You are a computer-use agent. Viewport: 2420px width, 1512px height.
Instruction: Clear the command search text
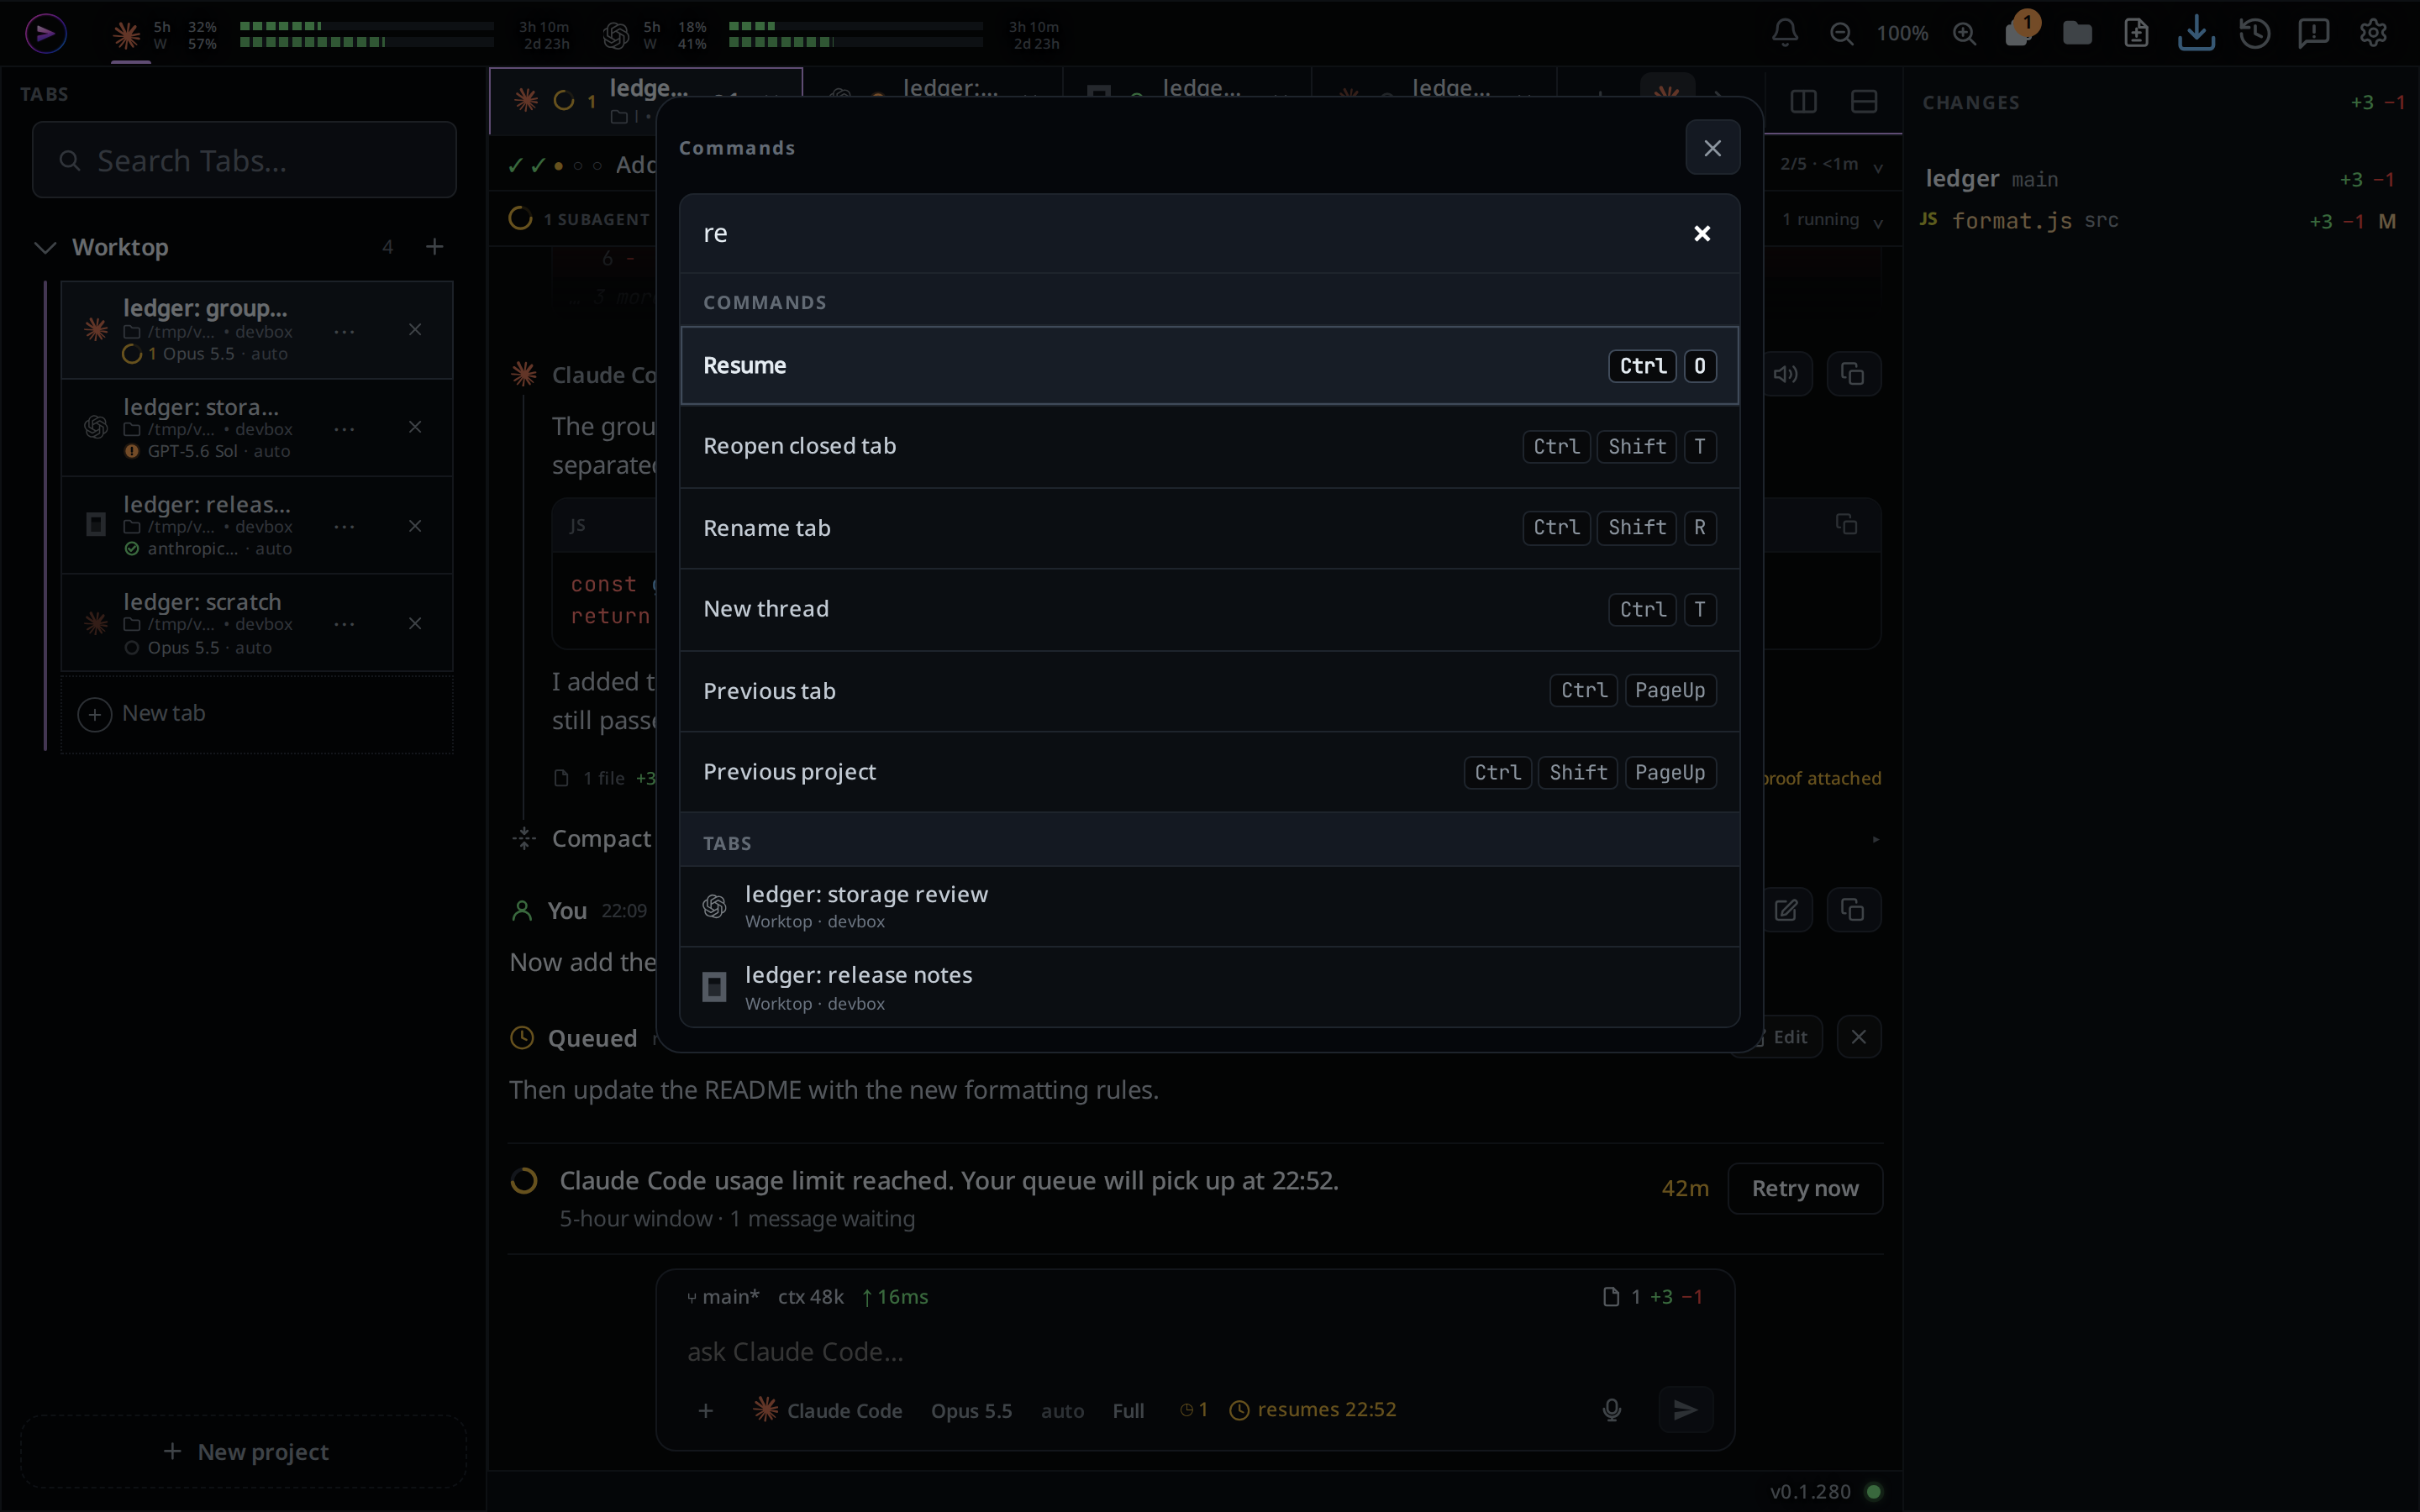coord(1702,233)
